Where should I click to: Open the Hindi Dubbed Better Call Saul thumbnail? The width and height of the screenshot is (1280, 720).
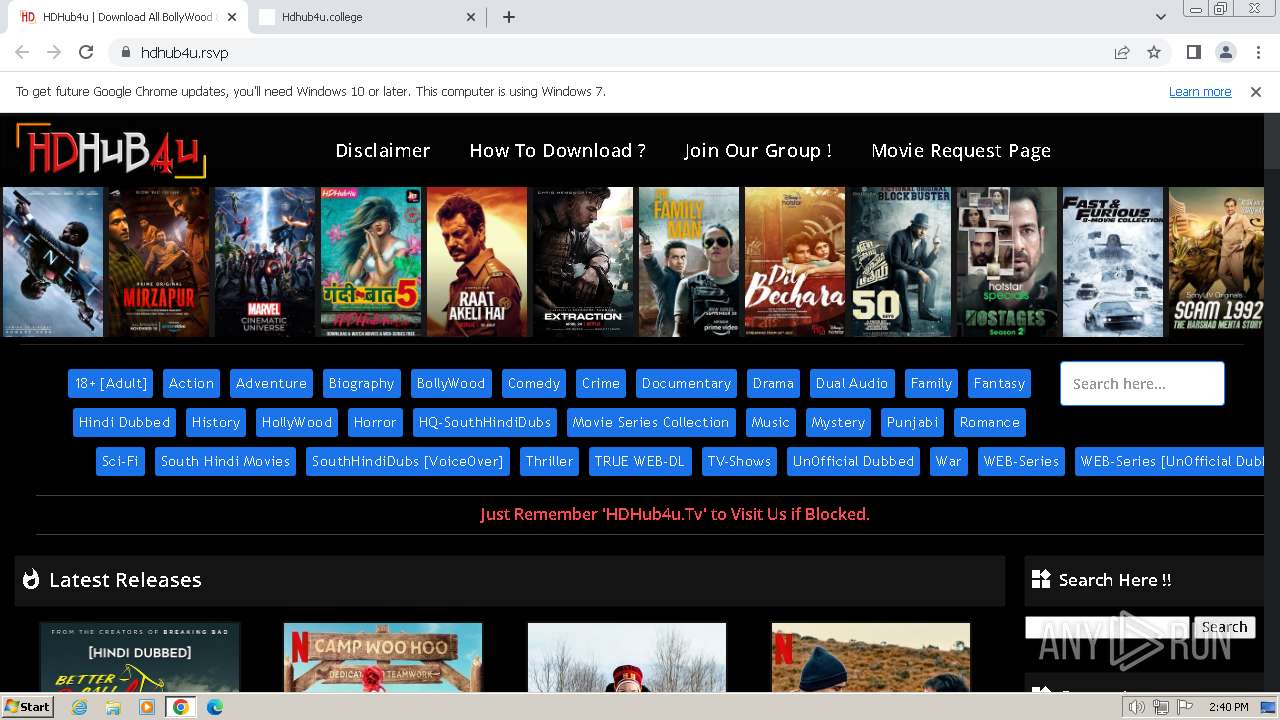[140, 657]
